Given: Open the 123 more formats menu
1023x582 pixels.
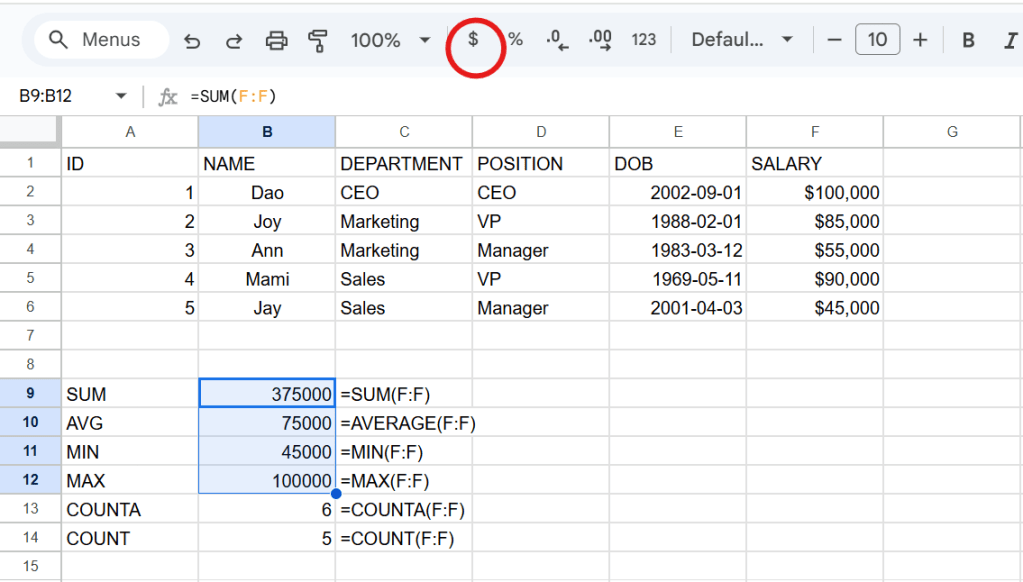Looking at the screenshot, I should [x=644, y=40].
